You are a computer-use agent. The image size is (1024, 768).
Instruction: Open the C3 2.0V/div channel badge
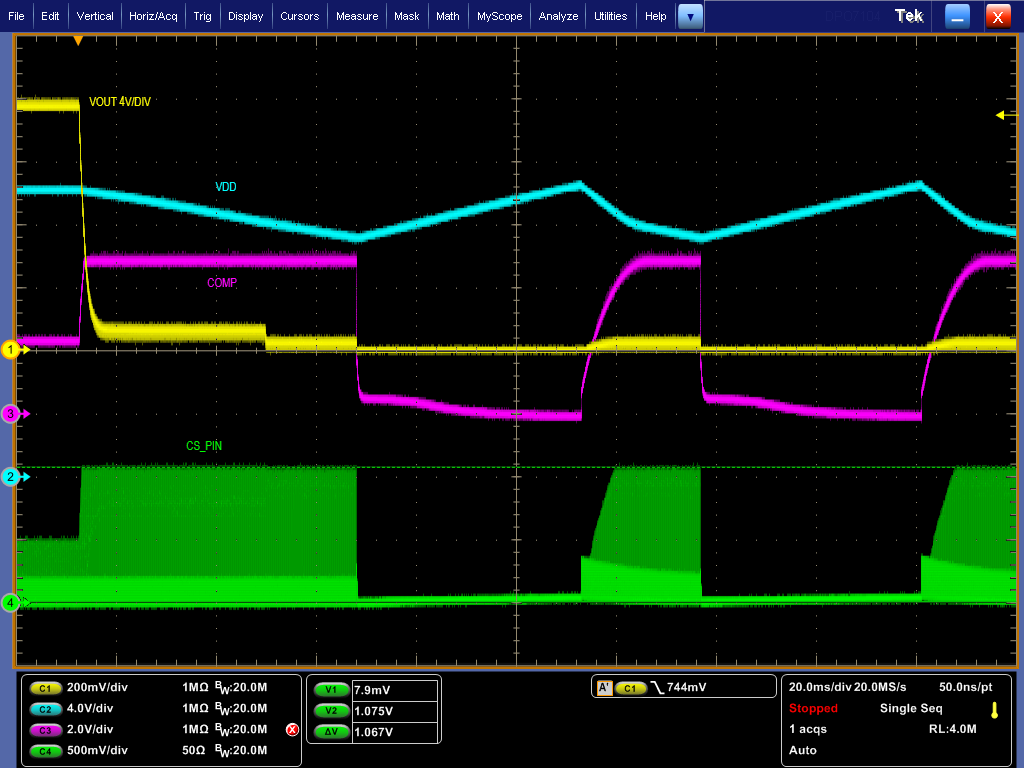pos(44,730)
